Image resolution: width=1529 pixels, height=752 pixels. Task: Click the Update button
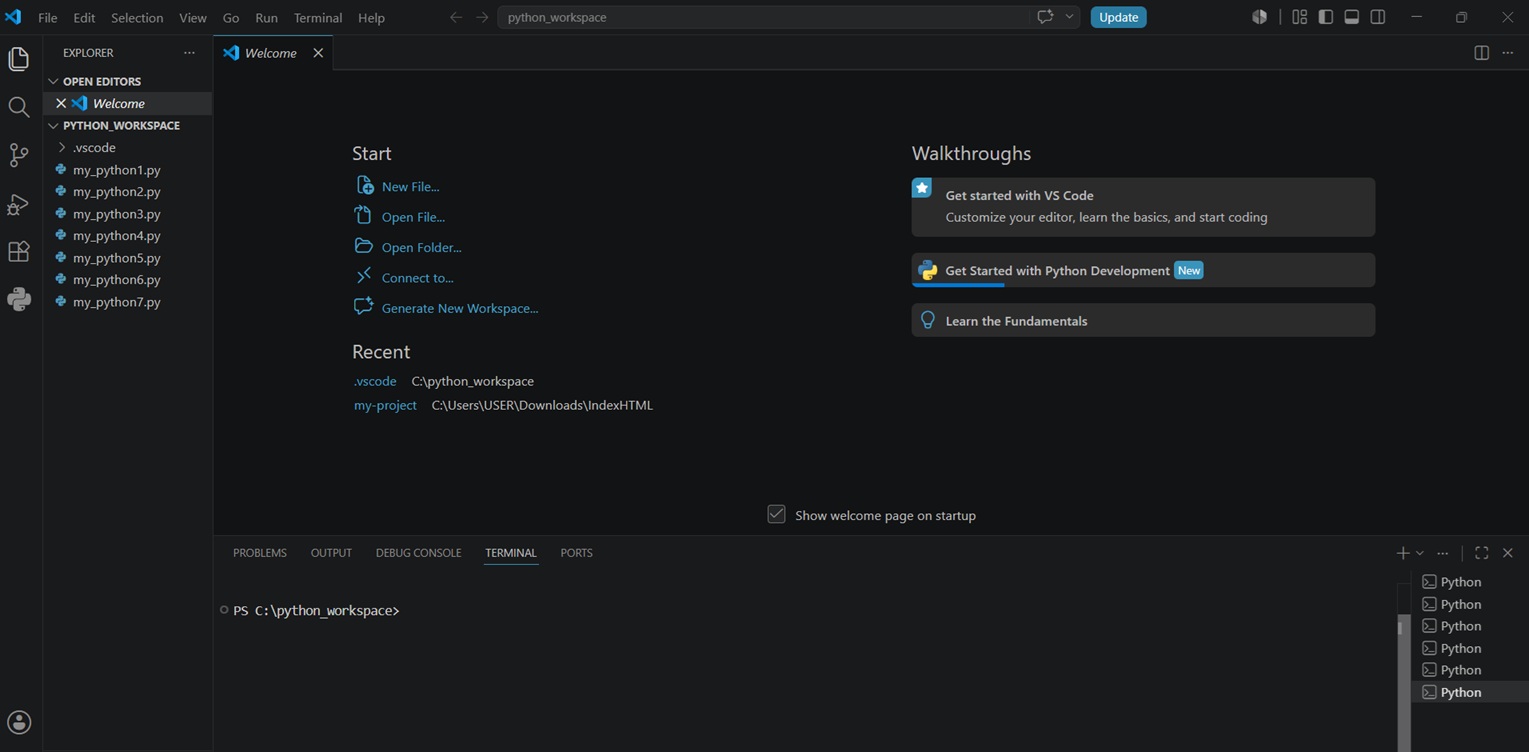coord(1118,17)
